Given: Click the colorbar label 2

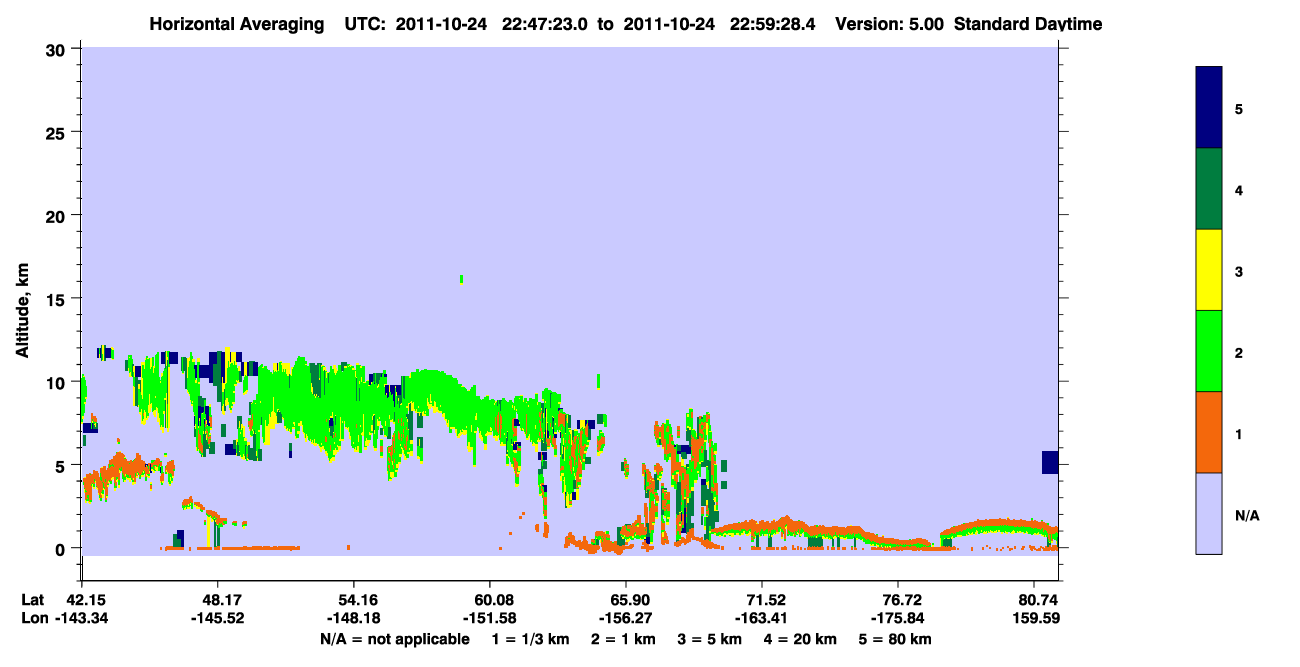Looking at the screenshot, I should coord(1239,351).
